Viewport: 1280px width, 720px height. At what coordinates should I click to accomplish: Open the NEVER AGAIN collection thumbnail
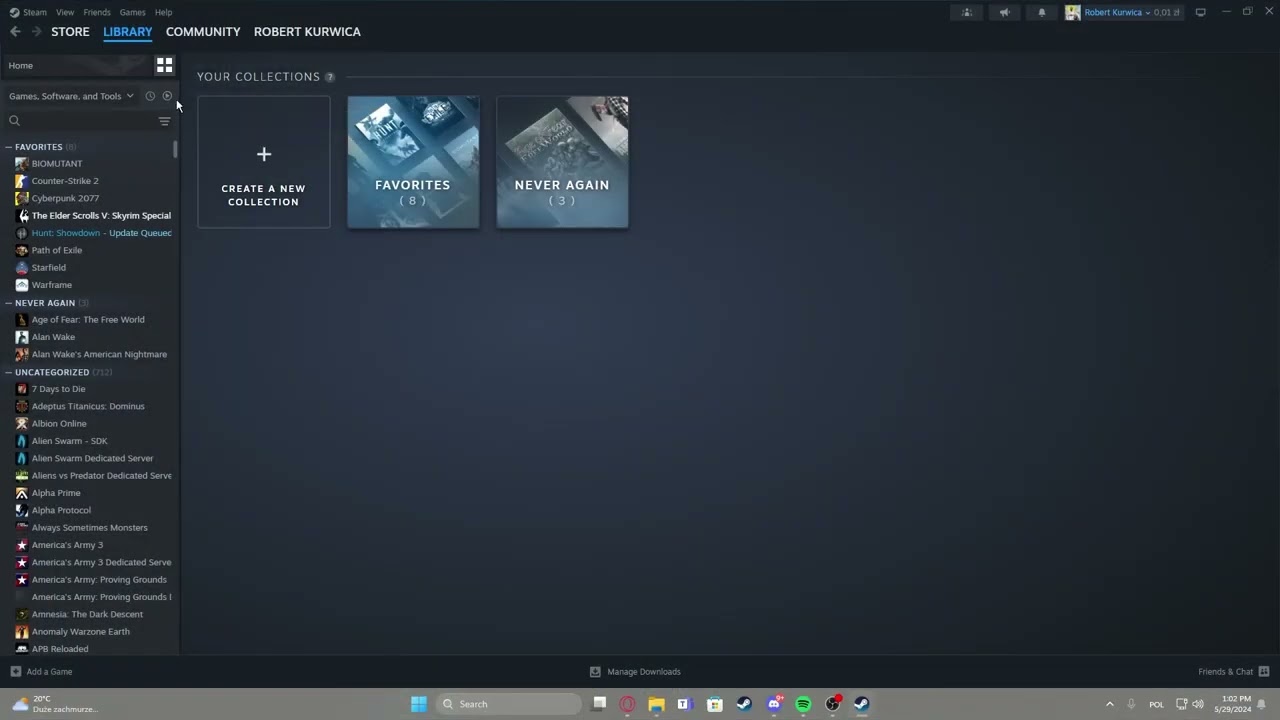(562, 162)
